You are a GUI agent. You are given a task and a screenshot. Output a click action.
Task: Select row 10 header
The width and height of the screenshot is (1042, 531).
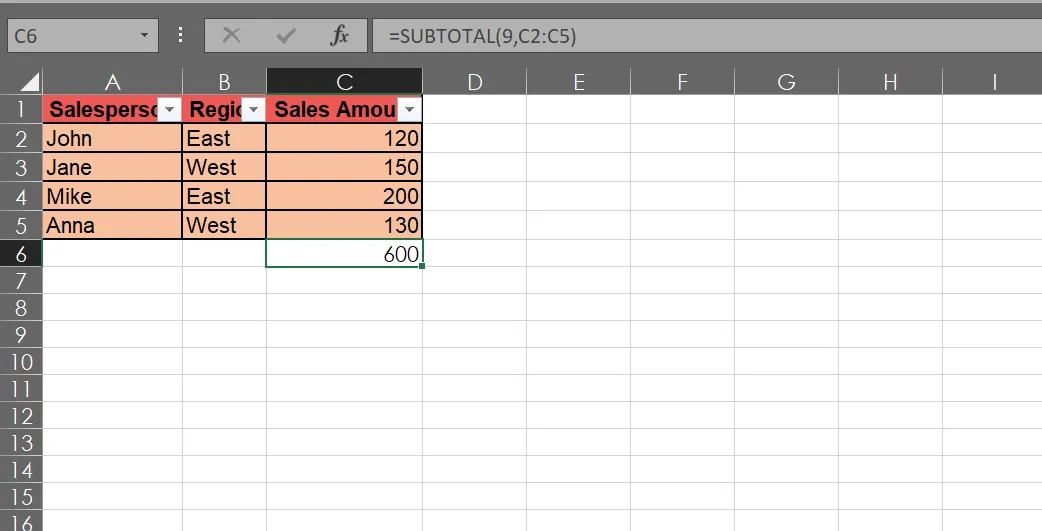21,362
